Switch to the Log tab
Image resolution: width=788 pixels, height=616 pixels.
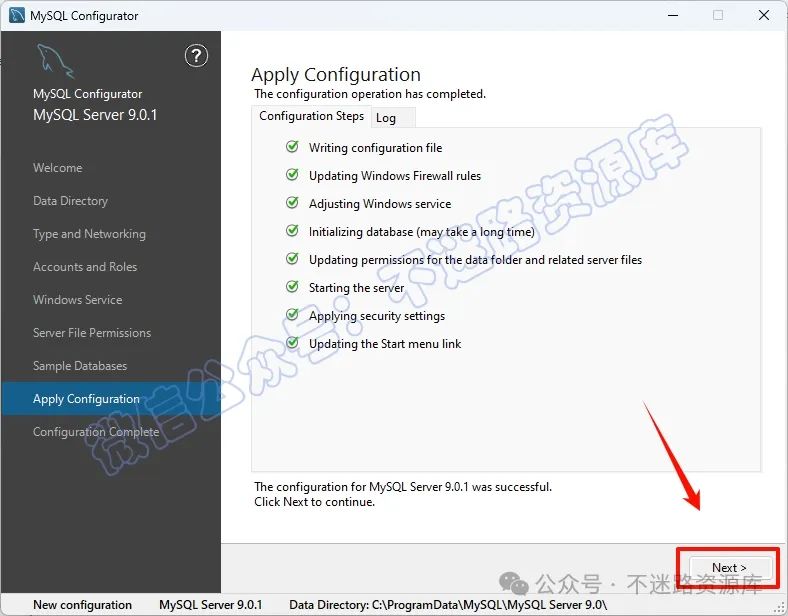pyautogui.click(x=392, y=118)
